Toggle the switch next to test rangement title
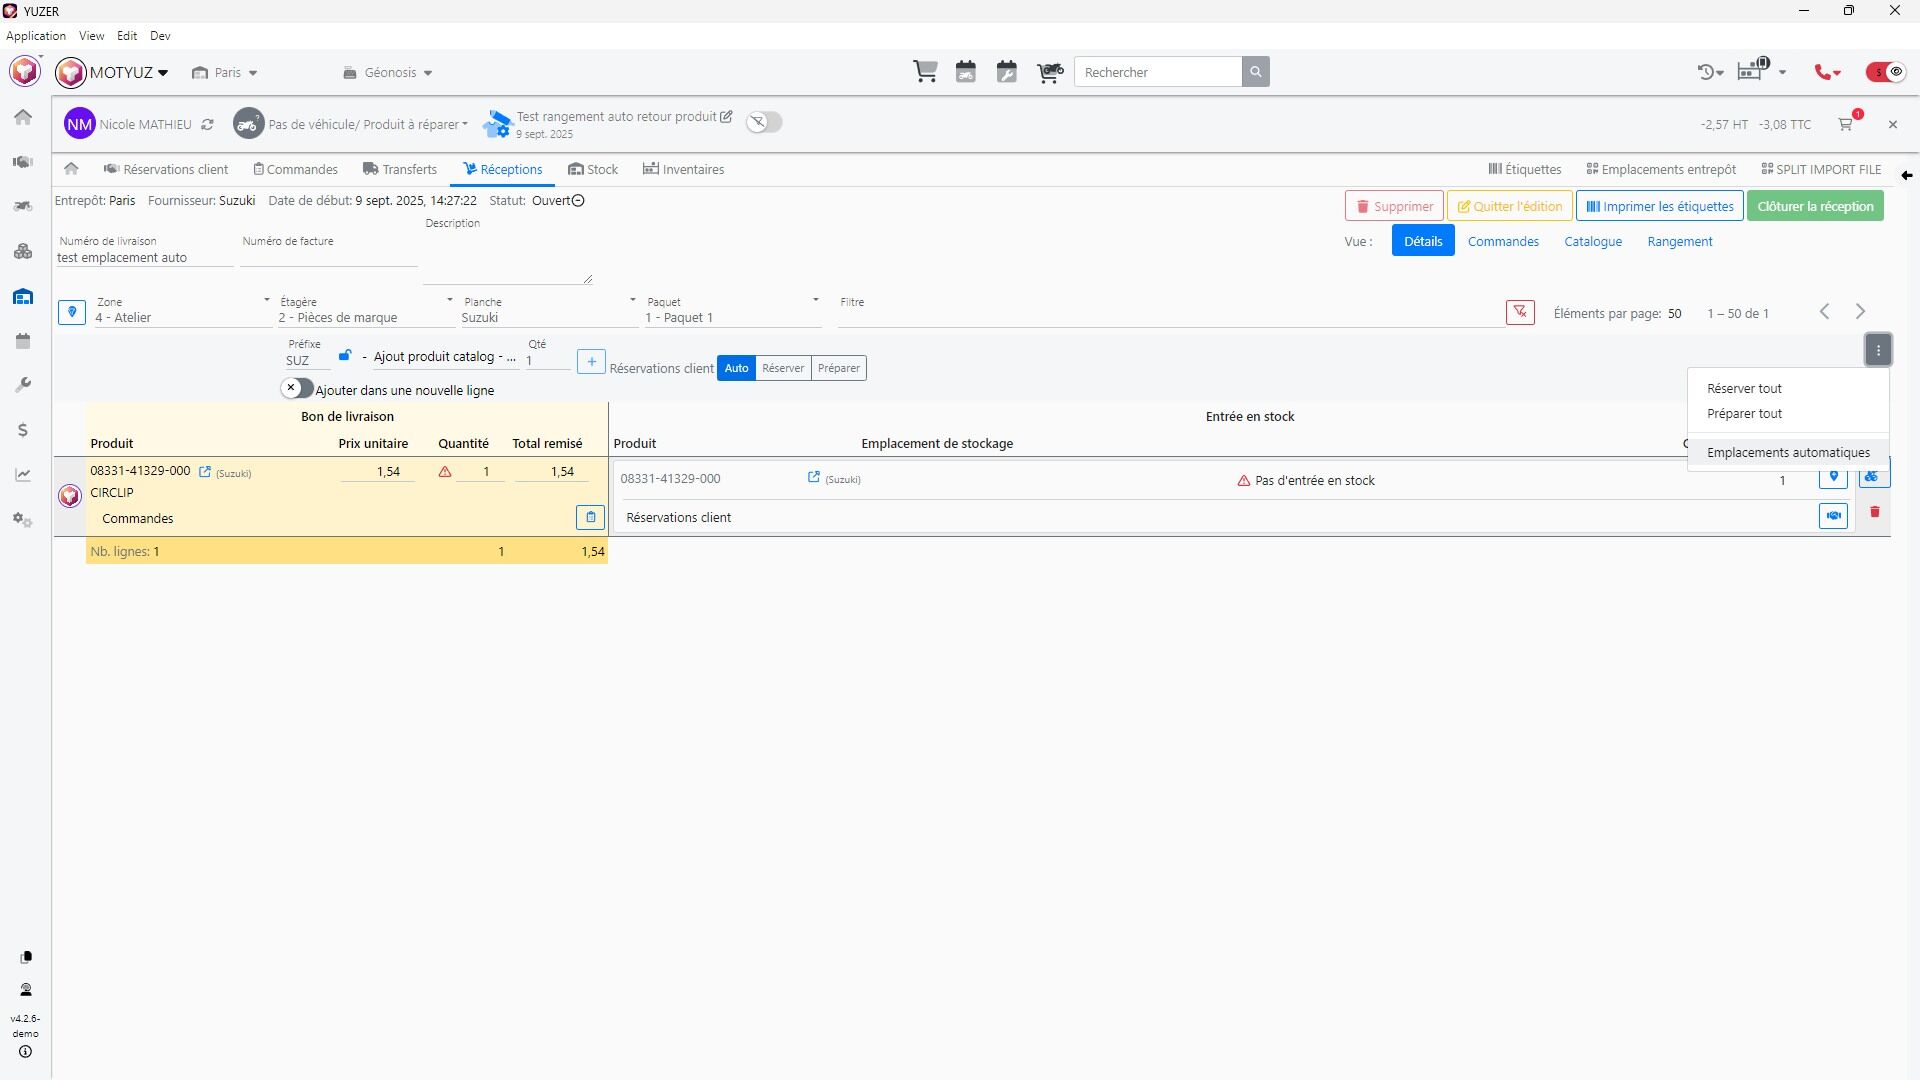The width and height of the screenshot is (1920, 1080). 764,122
